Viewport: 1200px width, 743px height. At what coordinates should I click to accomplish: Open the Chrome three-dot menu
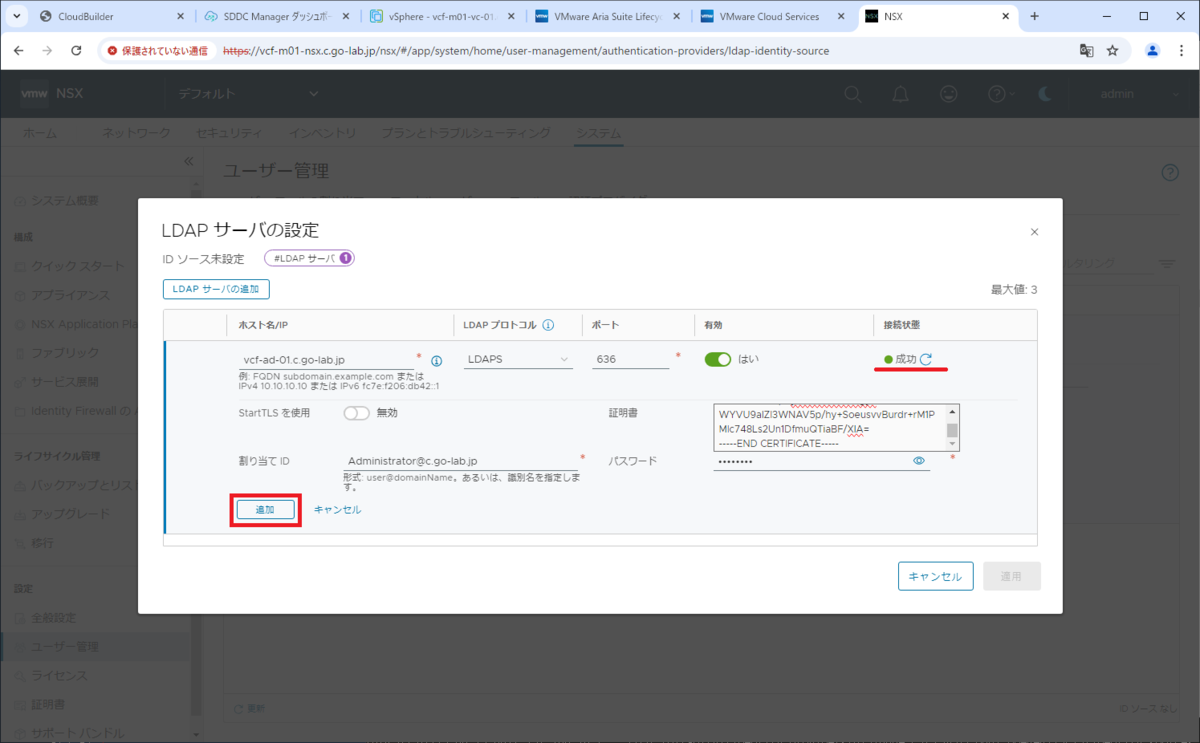click(x=1181, y=50)
